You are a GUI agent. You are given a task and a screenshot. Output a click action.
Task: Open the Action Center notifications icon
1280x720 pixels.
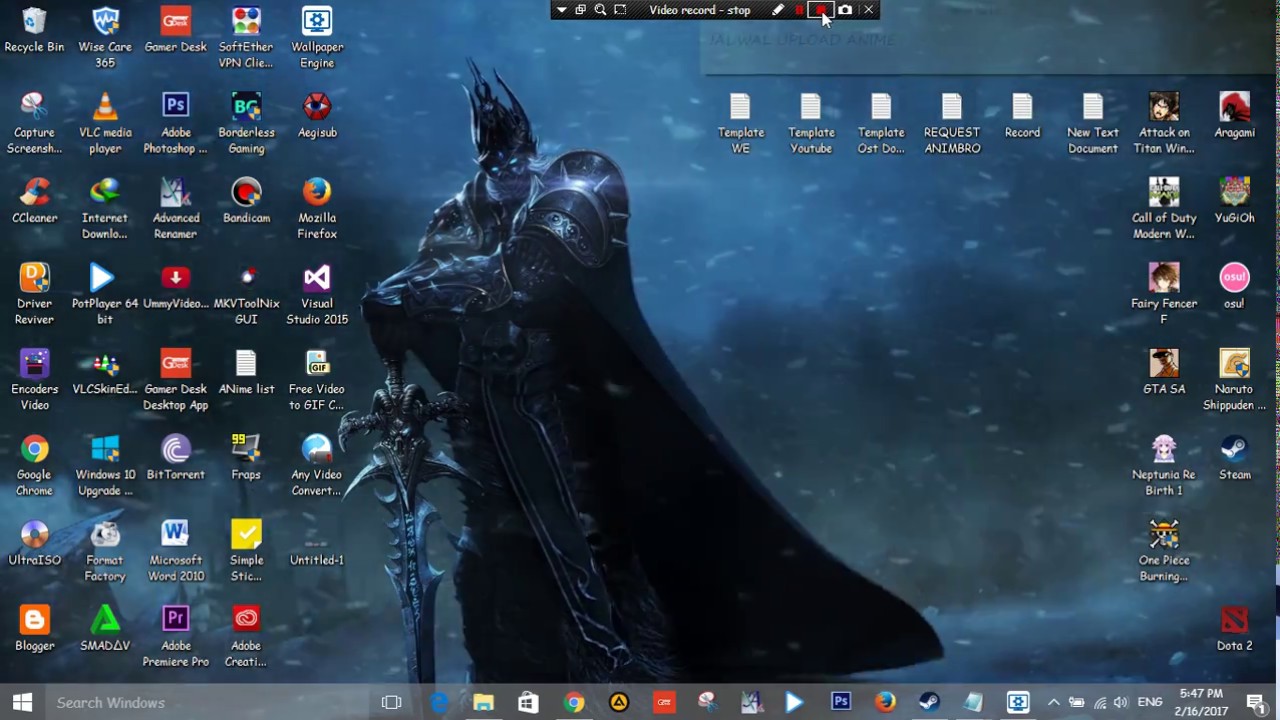click(1256, 702)
